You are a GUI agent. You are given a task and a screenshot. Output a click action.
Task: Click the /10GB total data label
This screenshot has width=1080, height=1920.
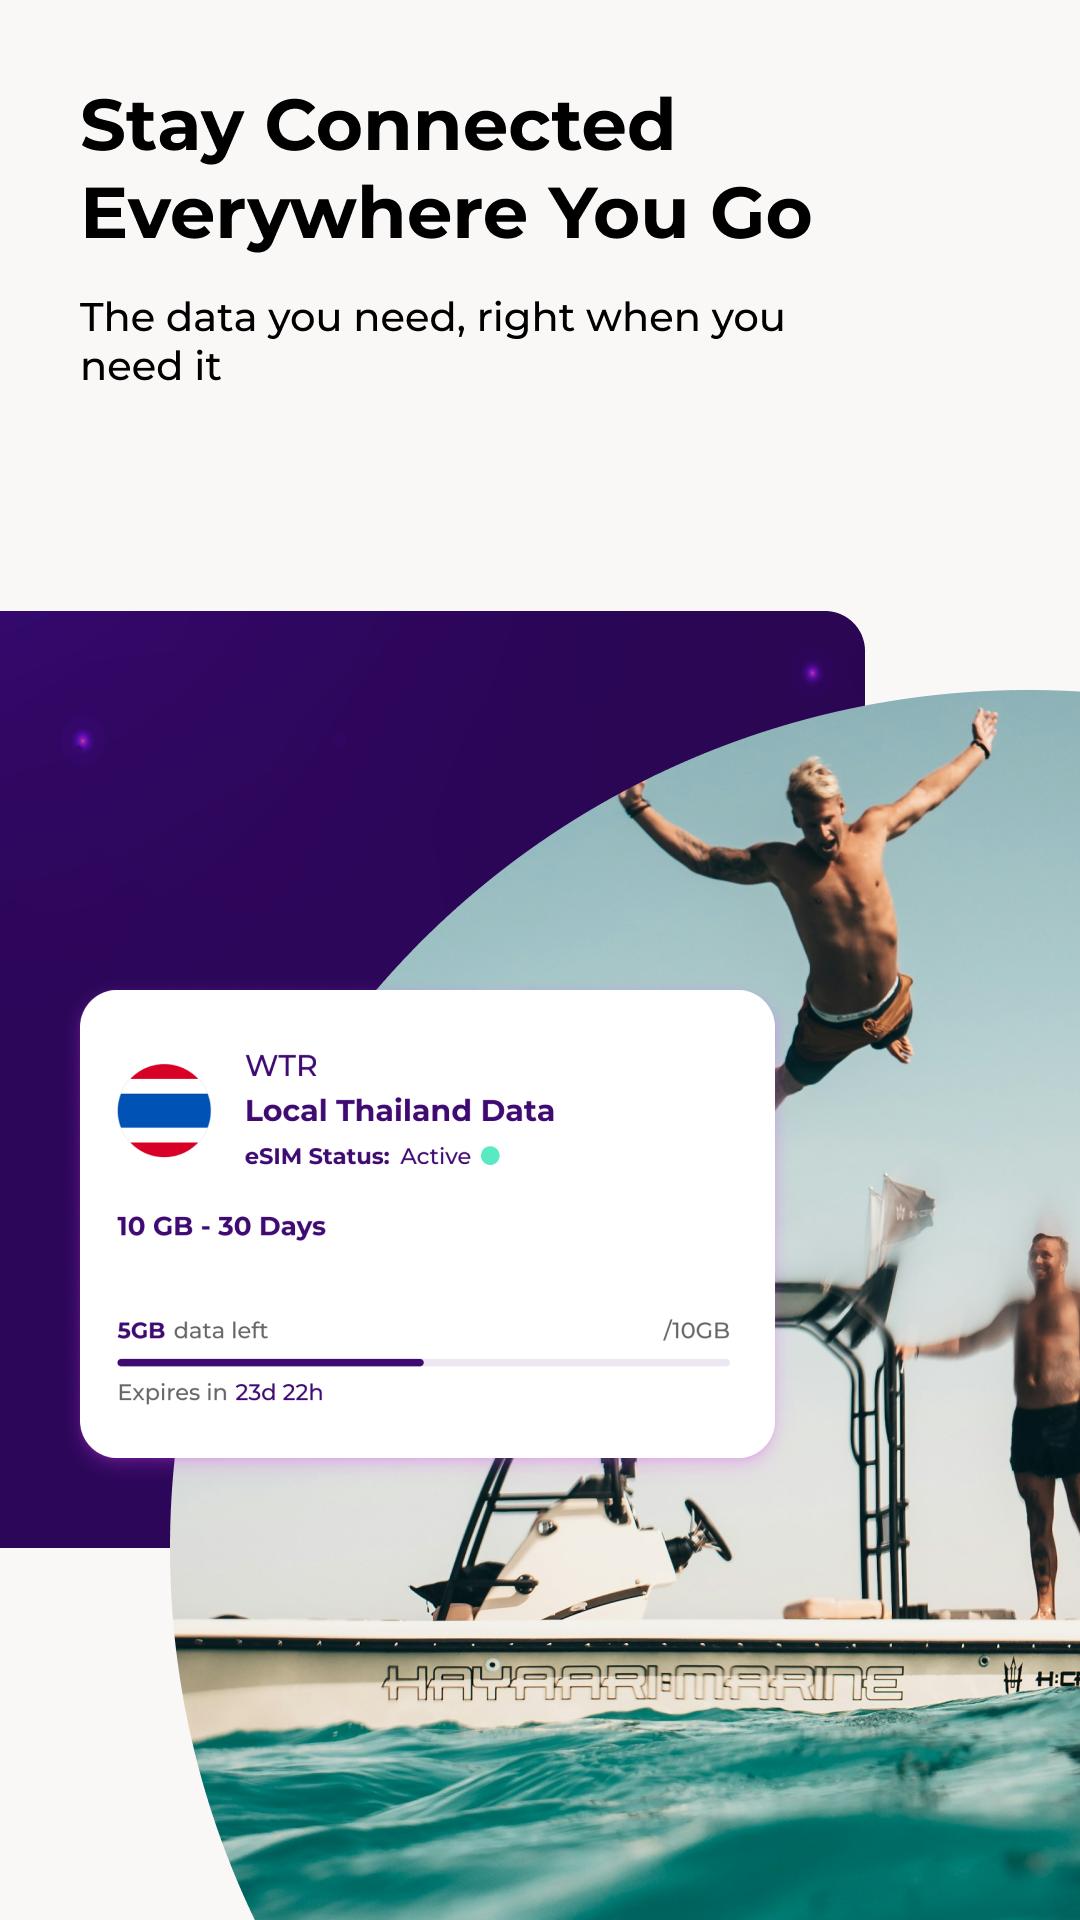point(696,1330)
